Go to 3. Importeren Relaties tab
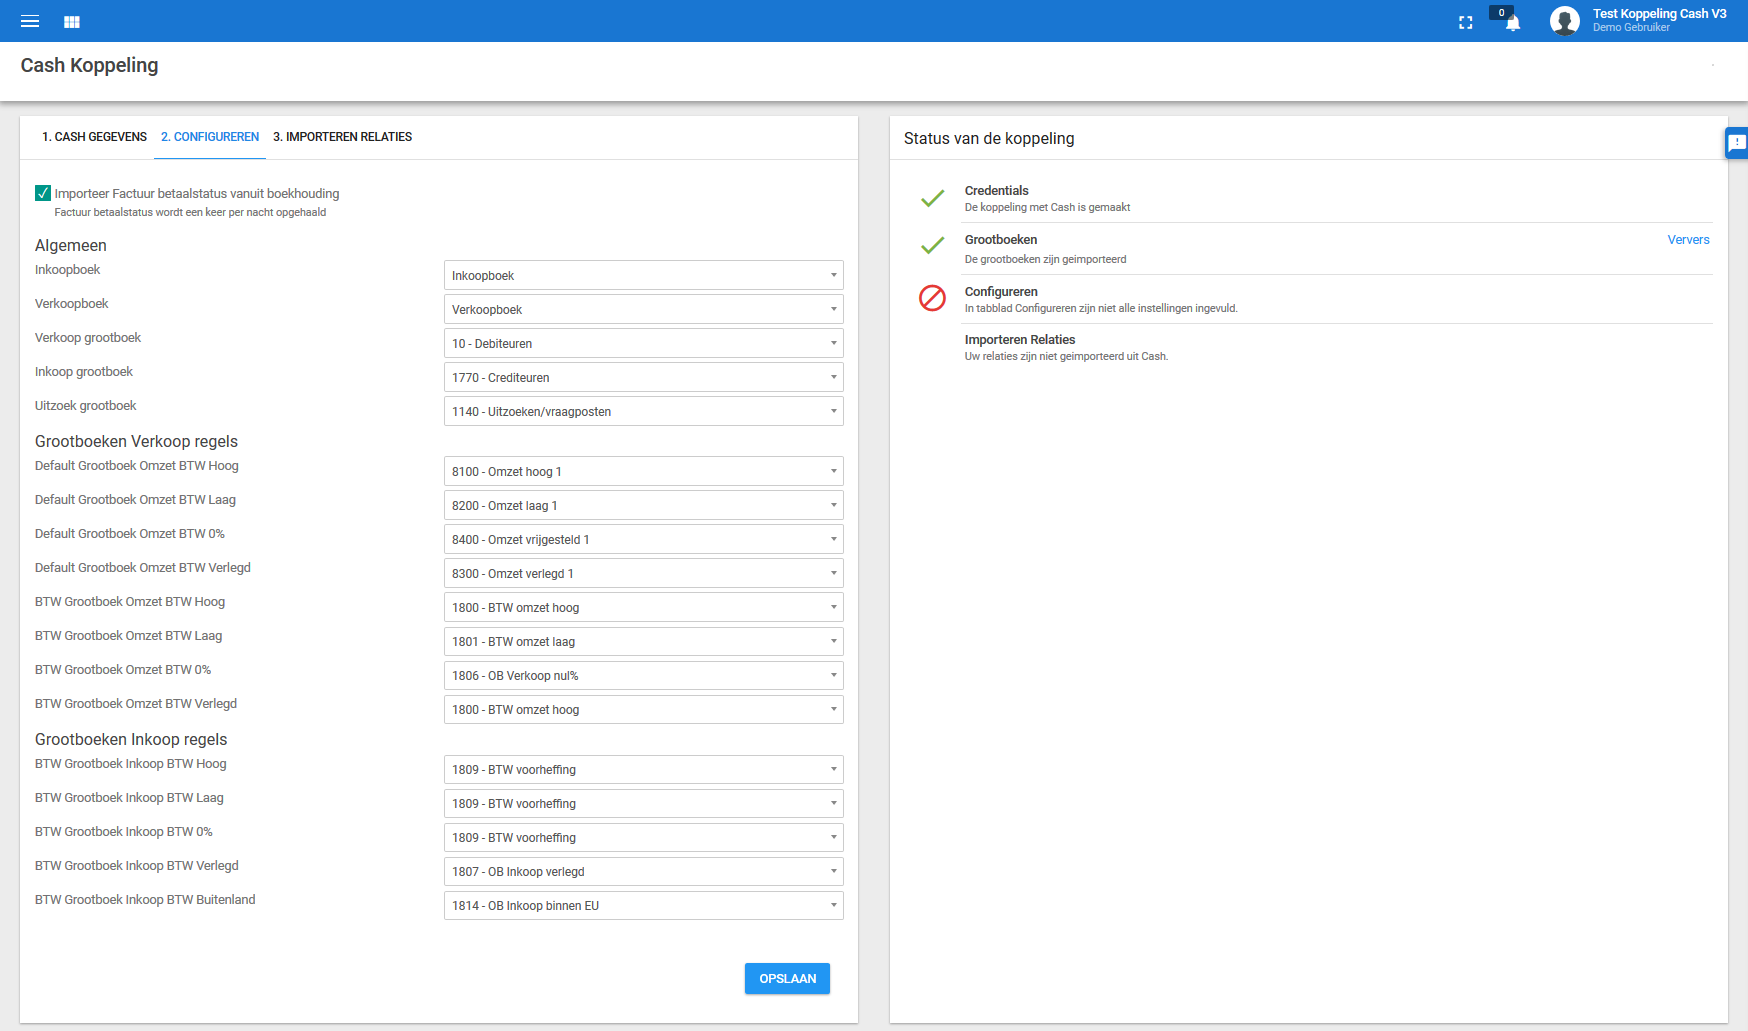This screenshot has height=1031, width=1748. [x=342, y=137]
